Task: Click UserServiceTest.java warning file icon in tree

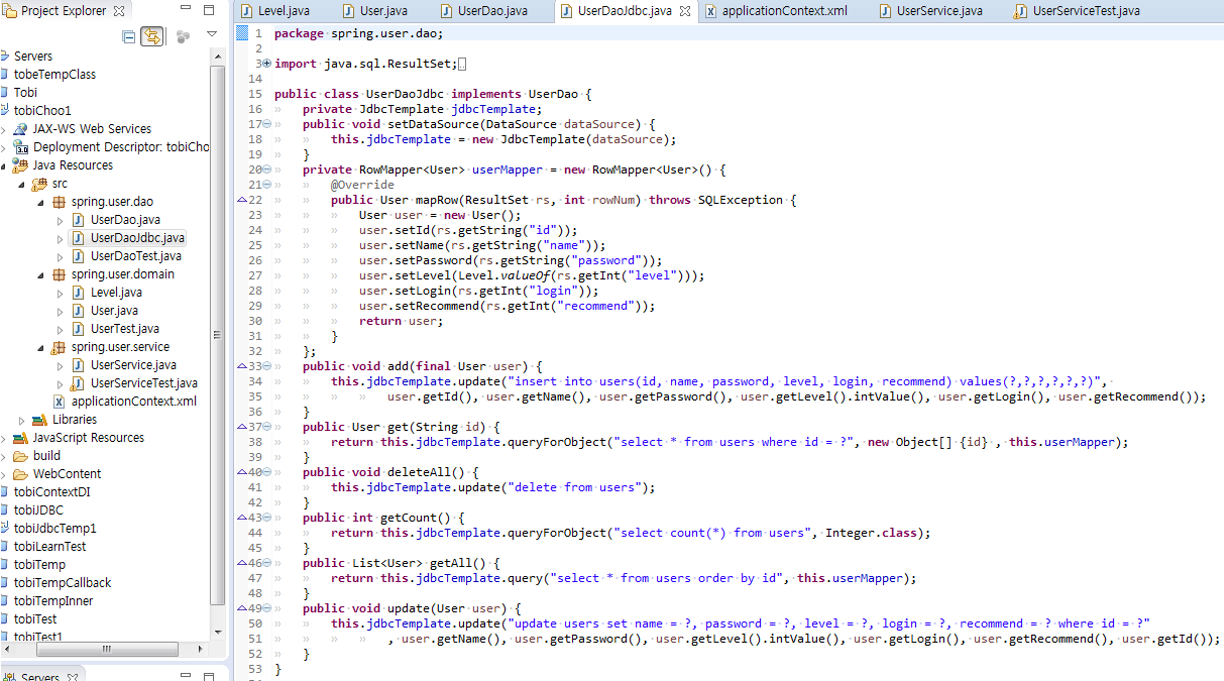Action: coord(78,383)
